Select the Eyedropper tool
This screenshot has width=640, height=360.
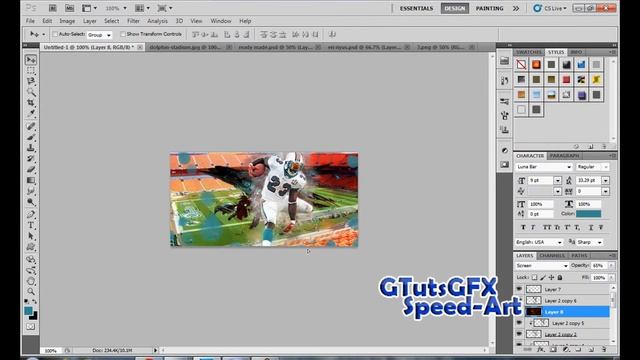tap(31, 113)
